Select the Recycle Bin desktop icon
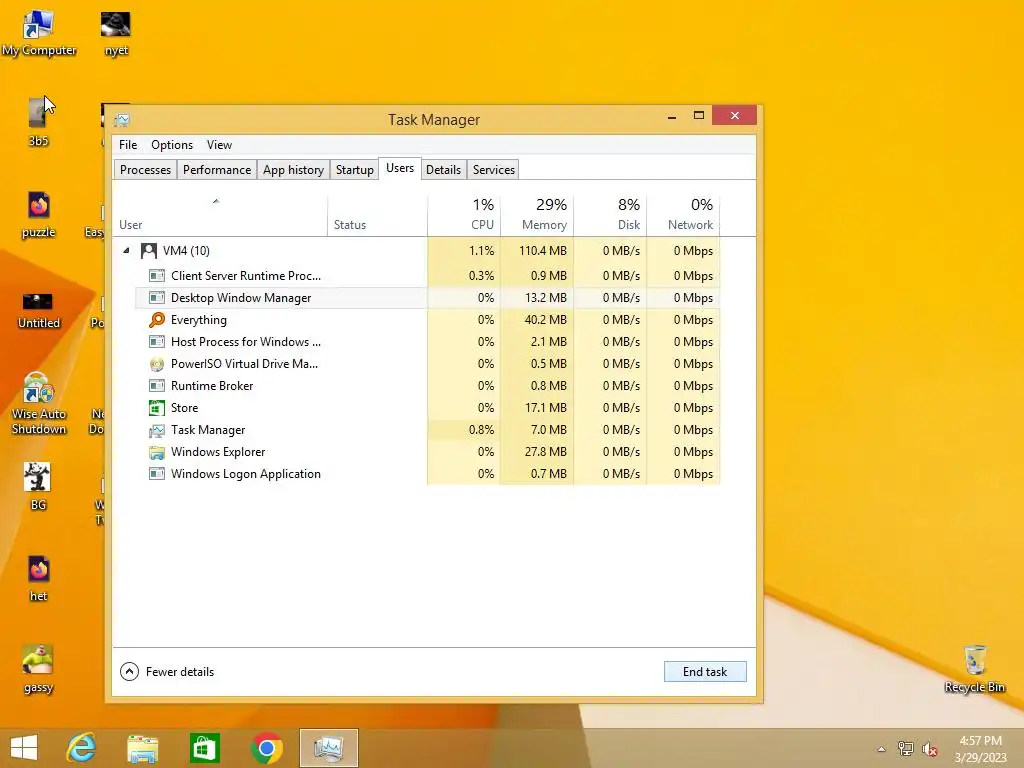Image resolution: width=1024 pixels, height=768 pixels. (974, 668)
